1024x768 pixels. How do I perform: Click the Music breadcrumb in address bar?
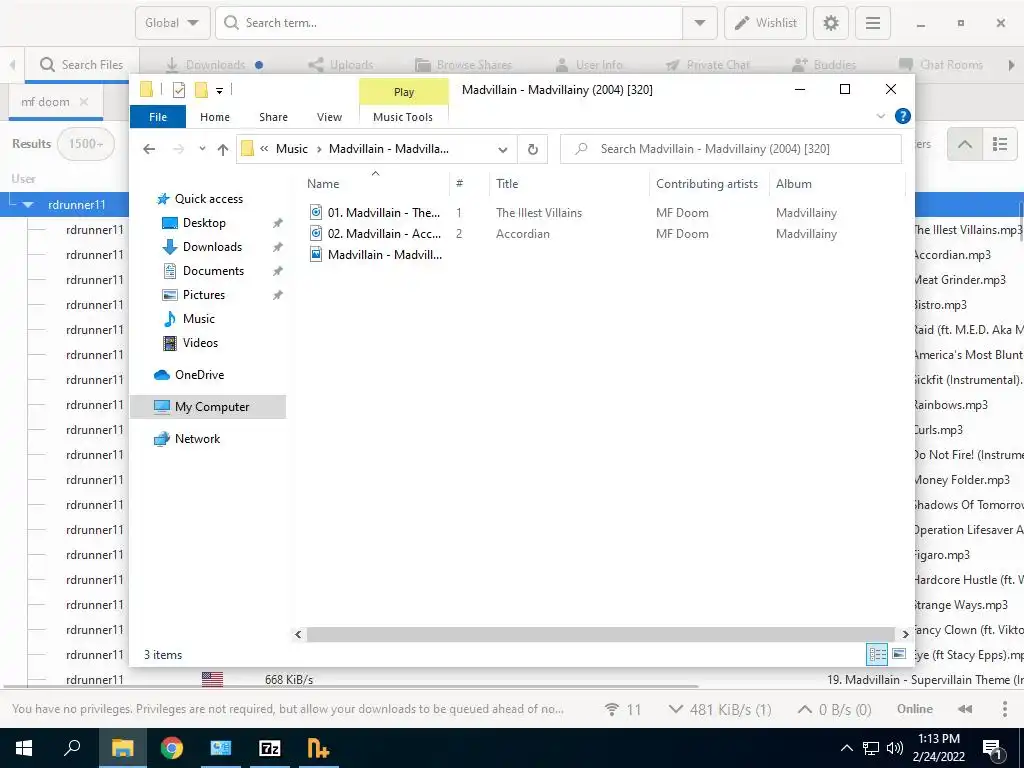tap(291, 149)
